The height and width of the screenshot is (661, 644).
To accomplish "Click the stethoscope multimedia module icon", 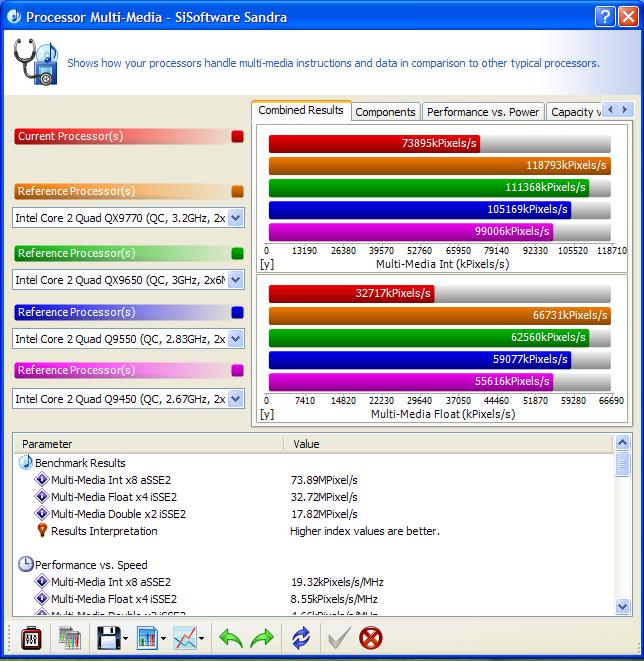I will [x=36, y=62].
